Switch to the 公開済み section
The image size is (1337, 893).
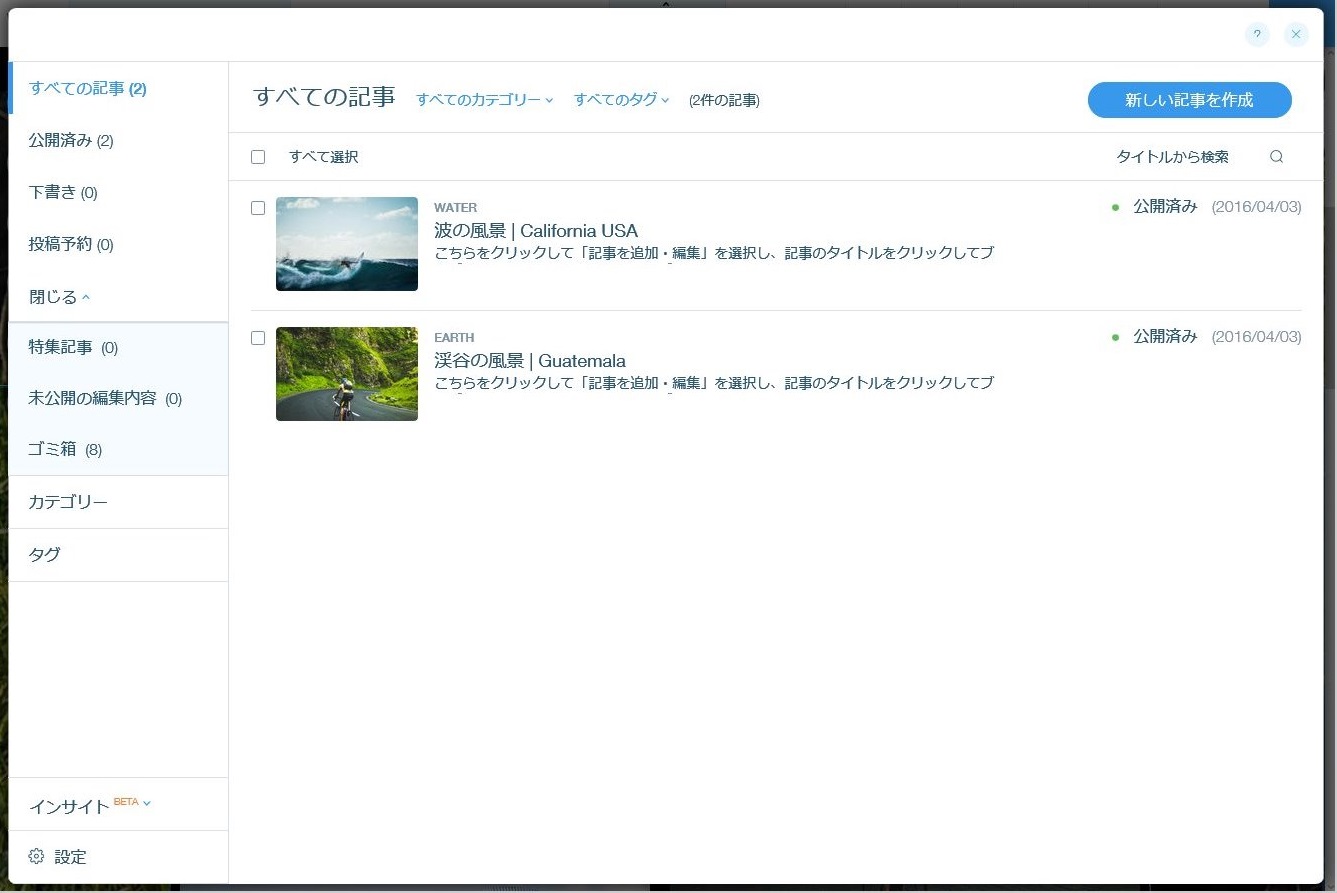[62, 141]
